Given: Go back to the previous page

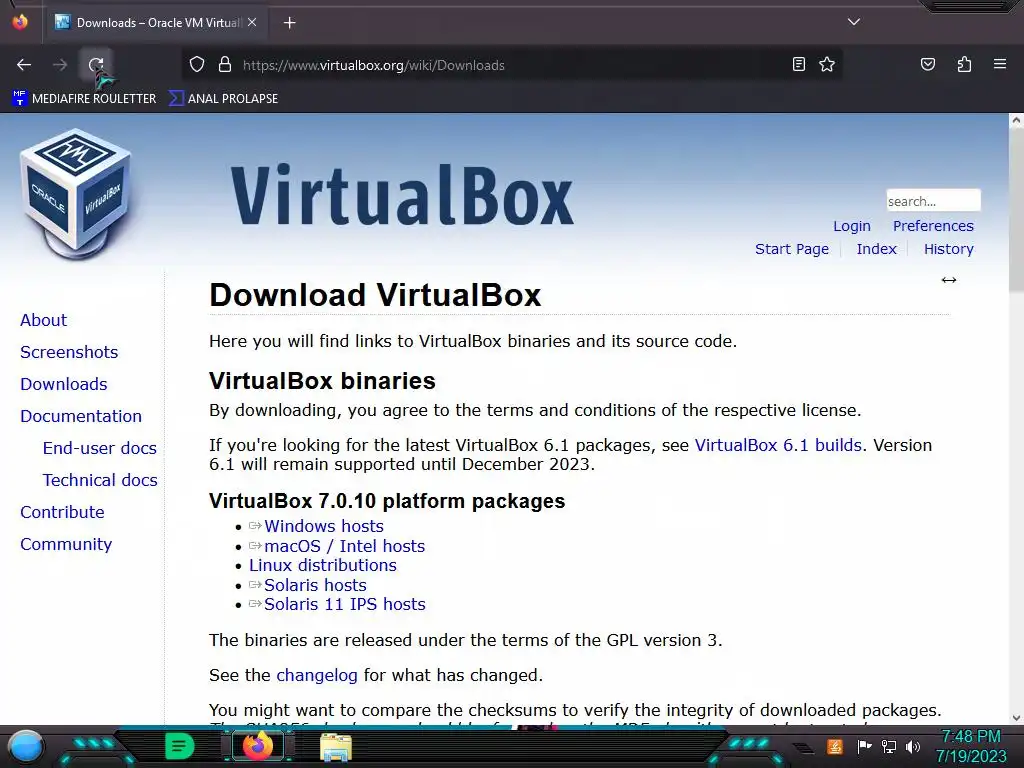Looking at the screenshot, I should 24,65.
